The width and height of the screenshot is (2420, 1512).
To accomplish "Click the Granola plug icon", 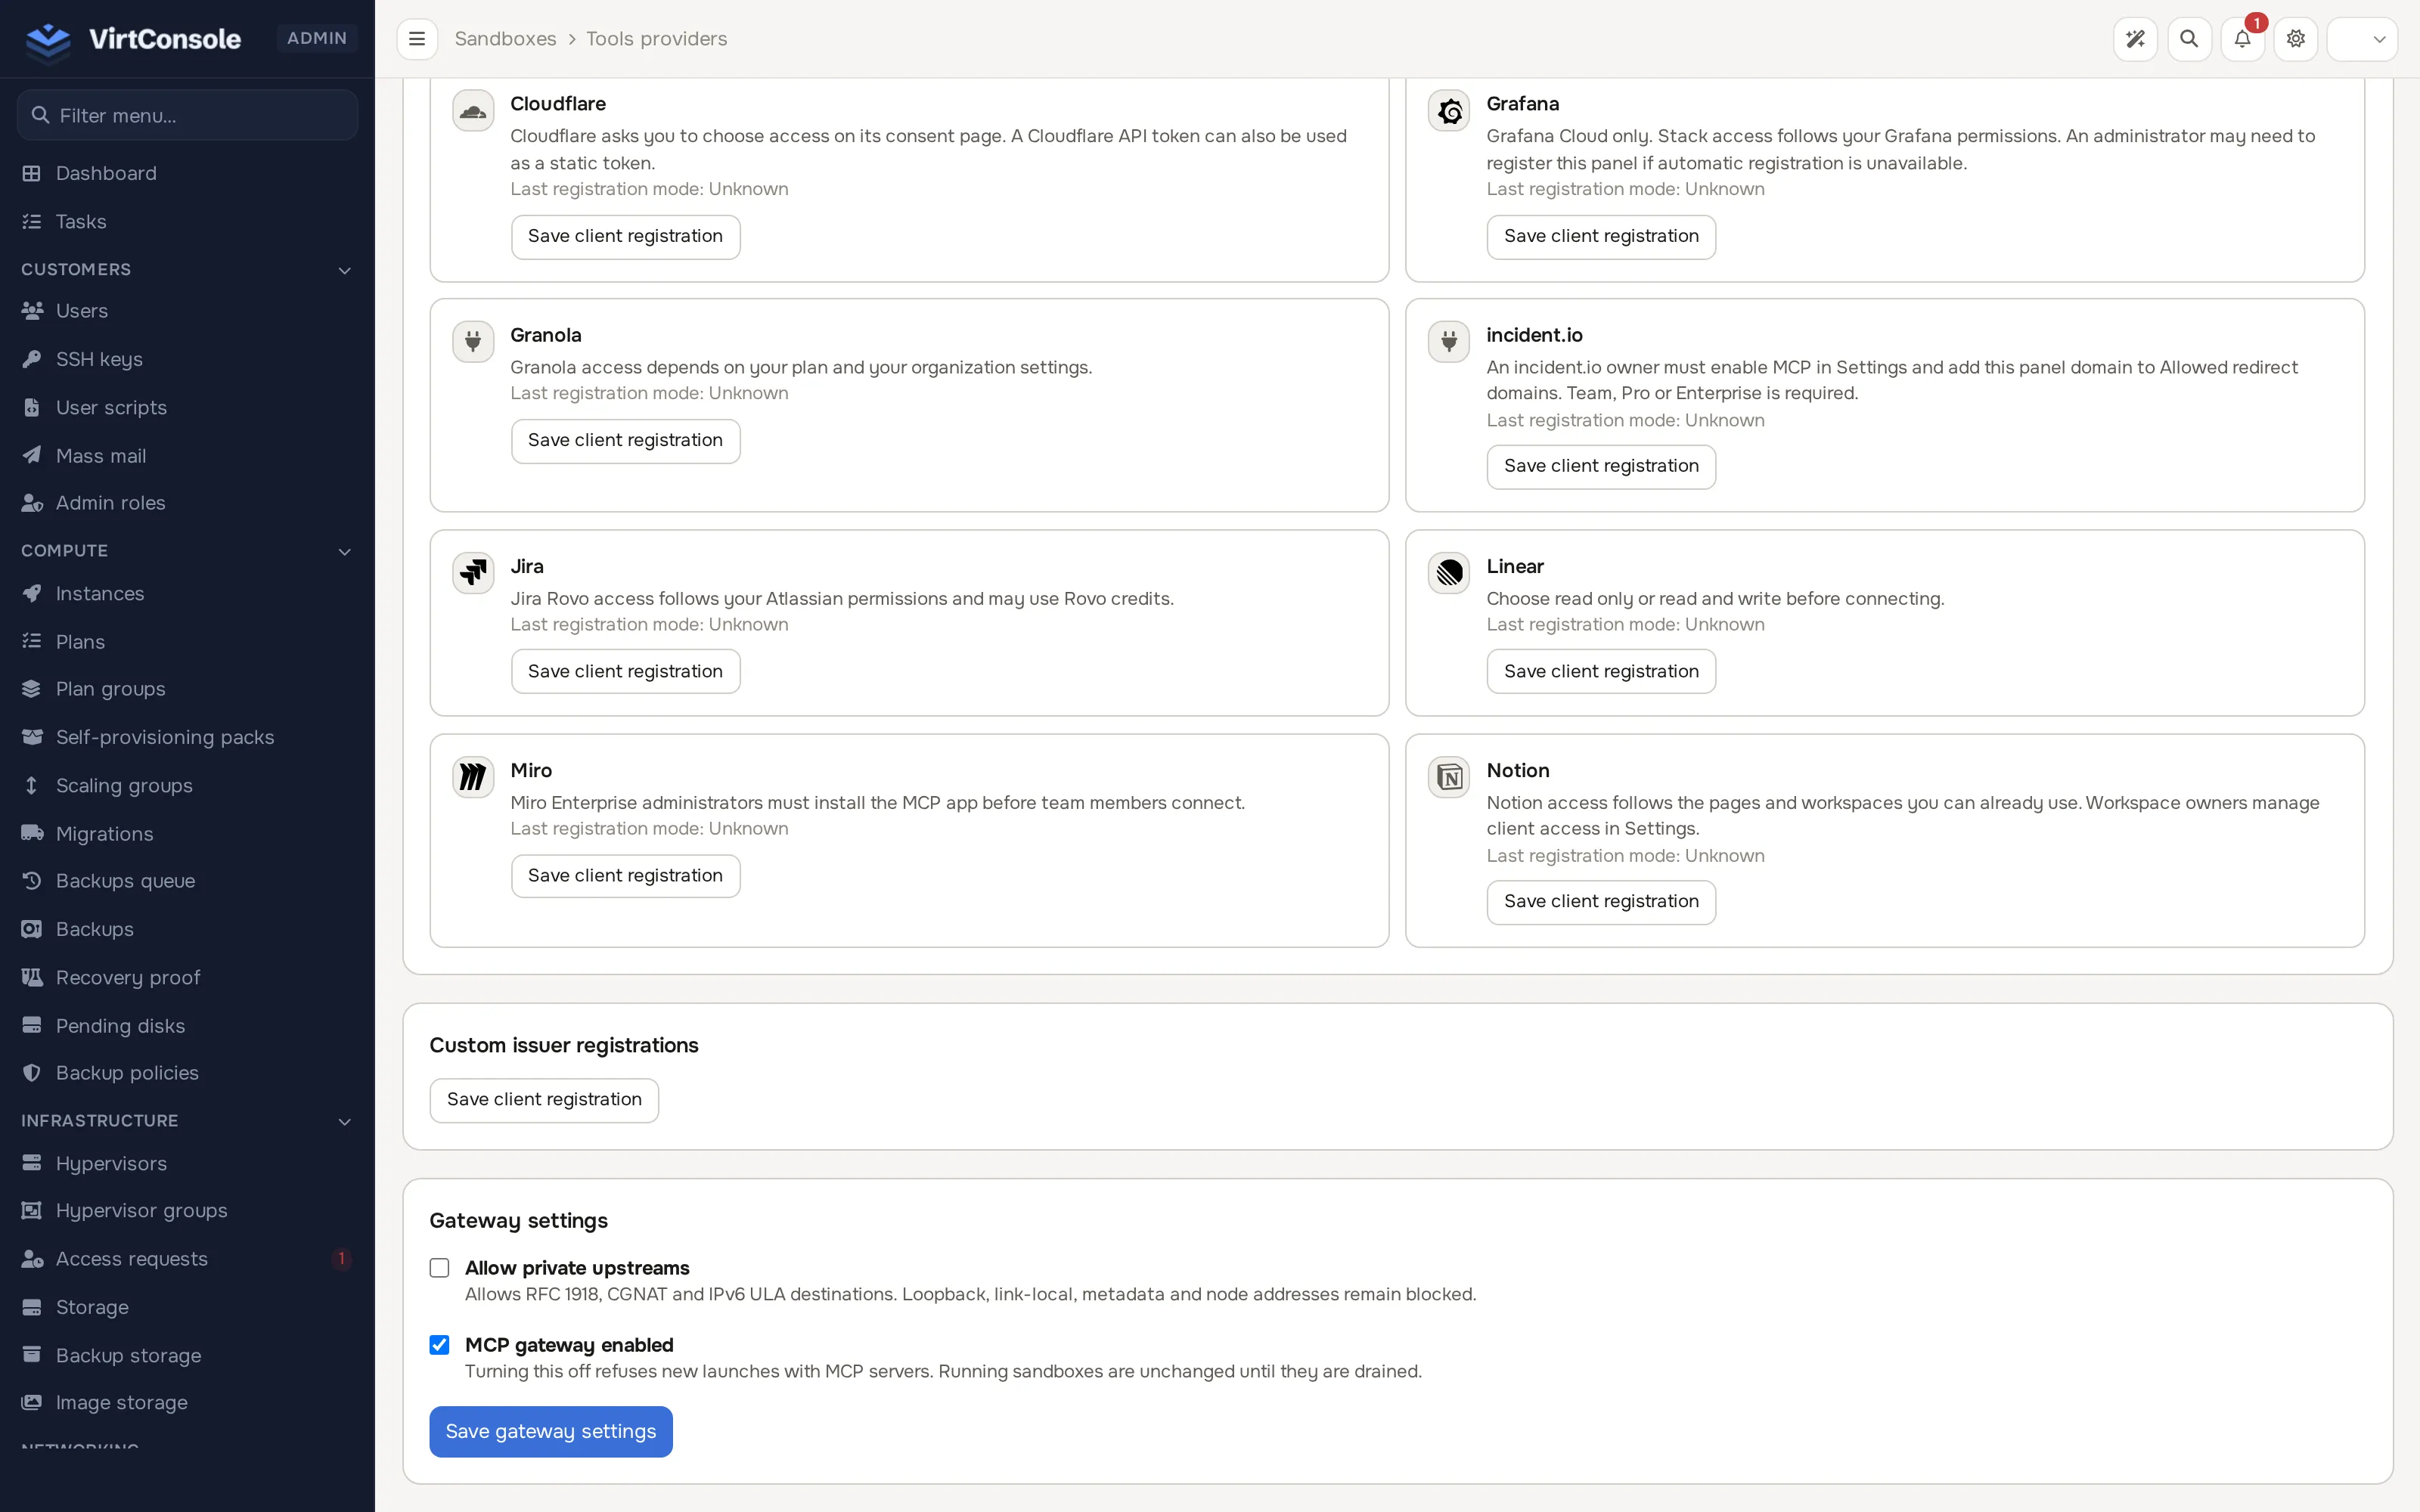I will tap(473, 342).
